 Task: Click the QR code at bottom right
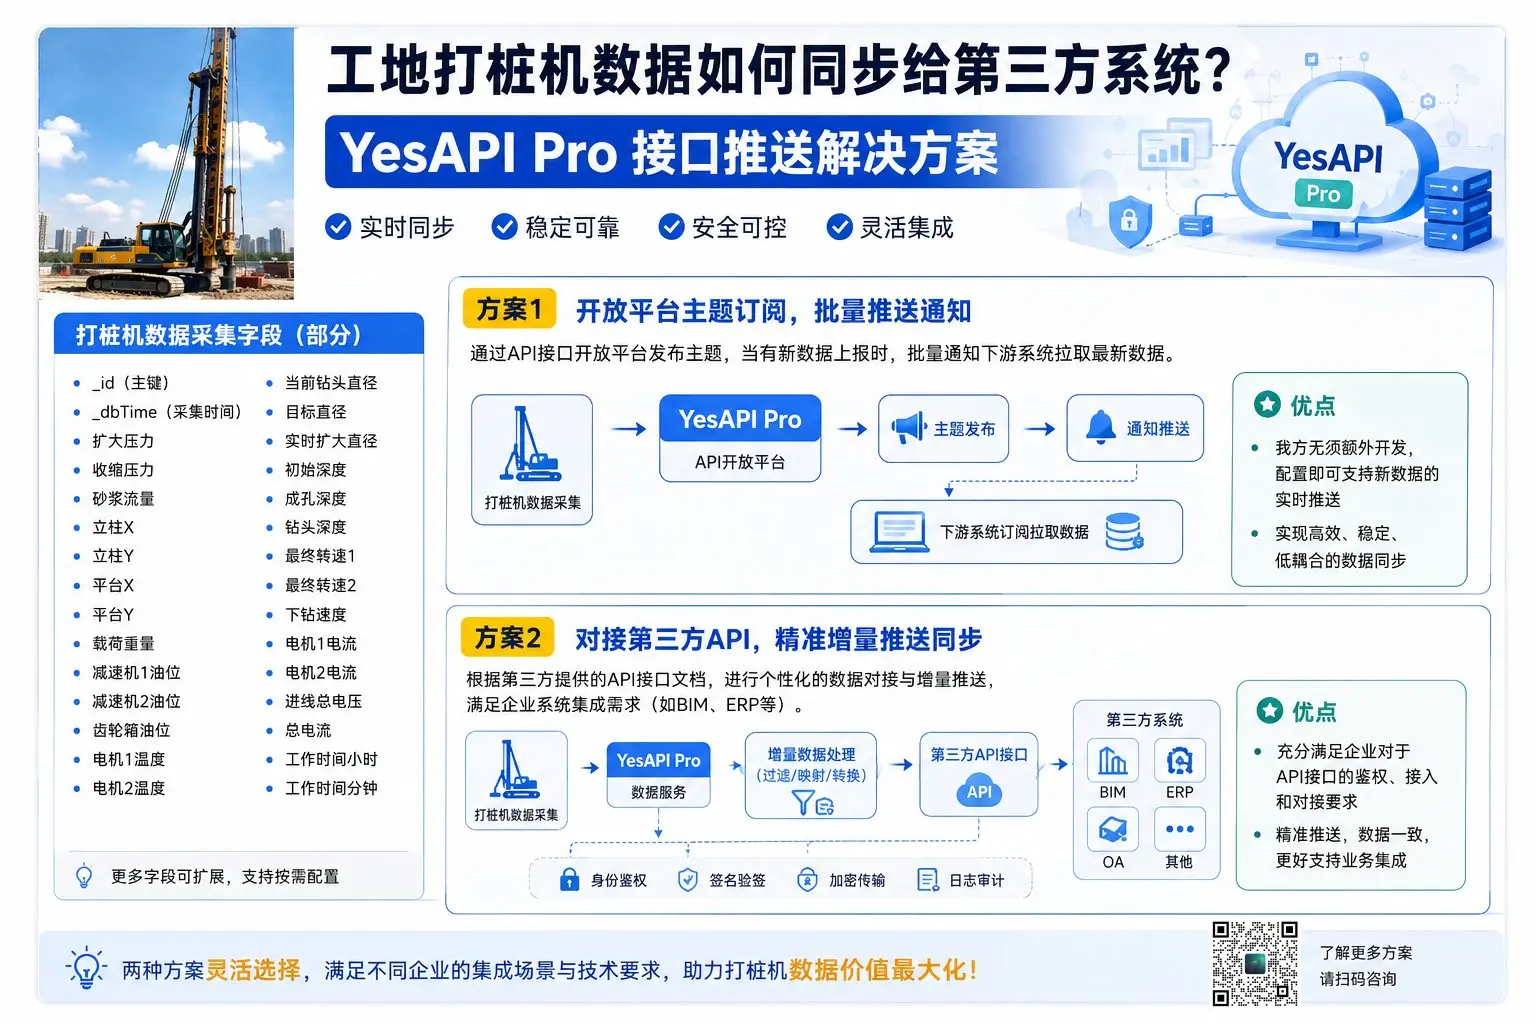pos(1255,964)
